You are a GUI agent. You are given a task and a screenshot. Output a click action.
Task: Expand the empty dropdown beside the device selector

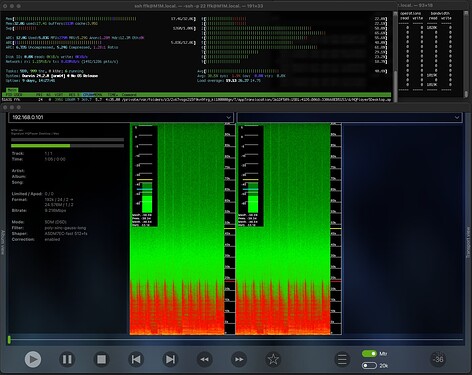pyautogui.click(x=349, y=117)
